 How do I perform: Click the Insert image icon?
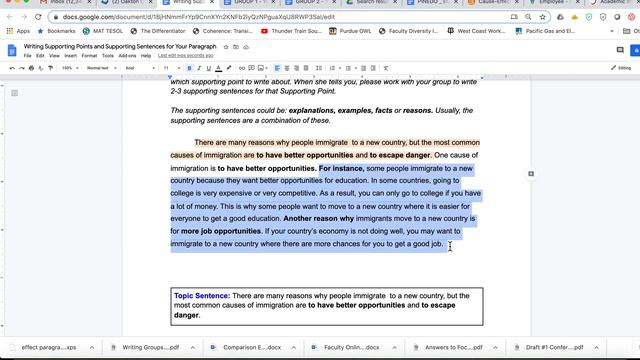pos(261,68)
